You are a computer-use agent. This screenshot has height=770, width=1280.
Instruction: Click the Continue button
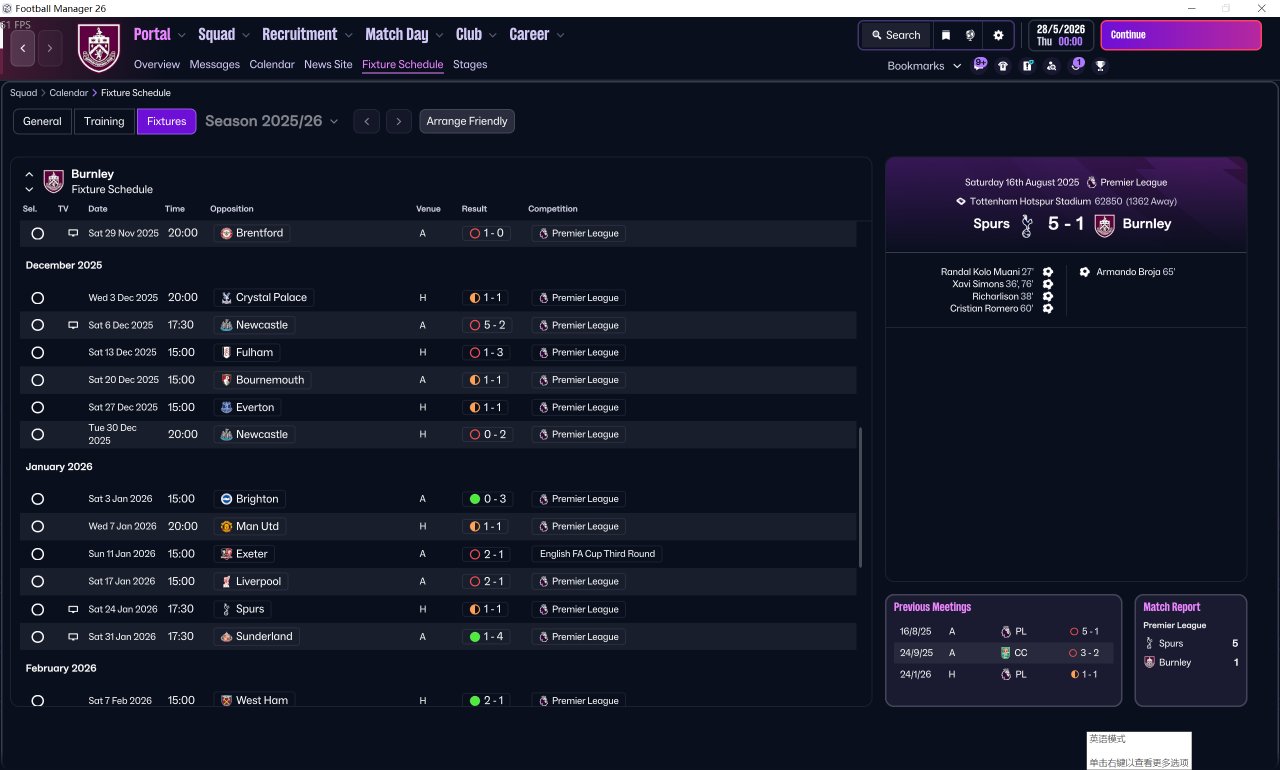(x=1181, y=35)
